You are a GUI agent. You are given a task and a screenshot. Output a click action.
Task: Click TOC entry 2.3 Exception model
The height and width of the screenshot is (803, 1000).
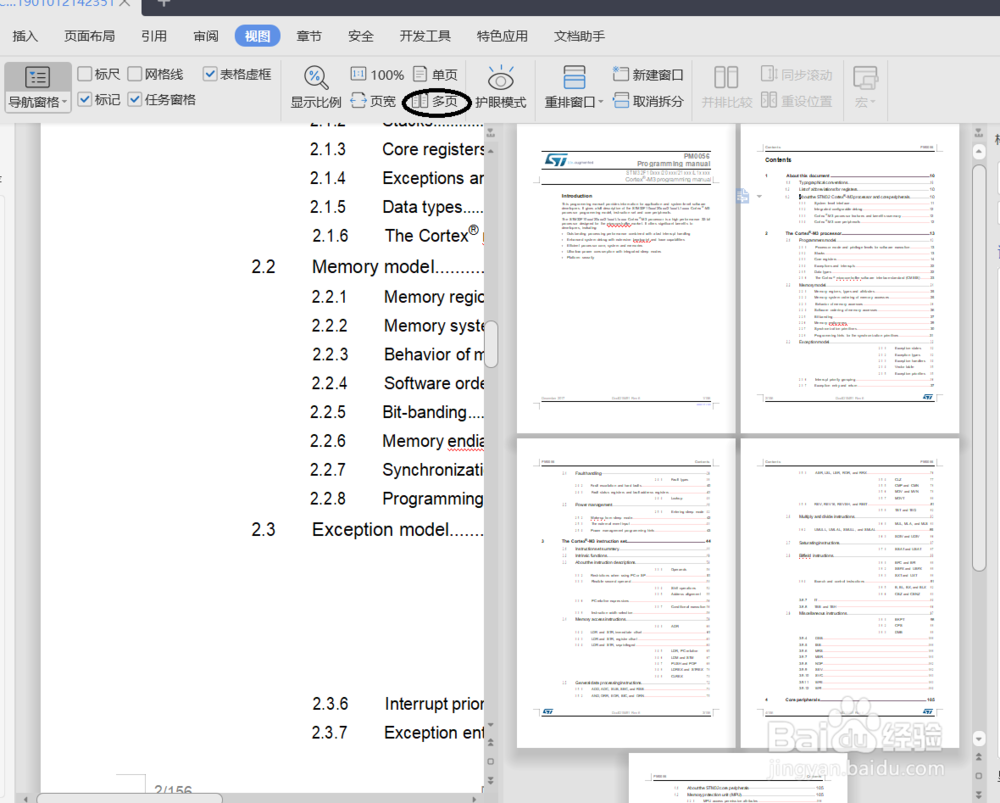[367, 529]
